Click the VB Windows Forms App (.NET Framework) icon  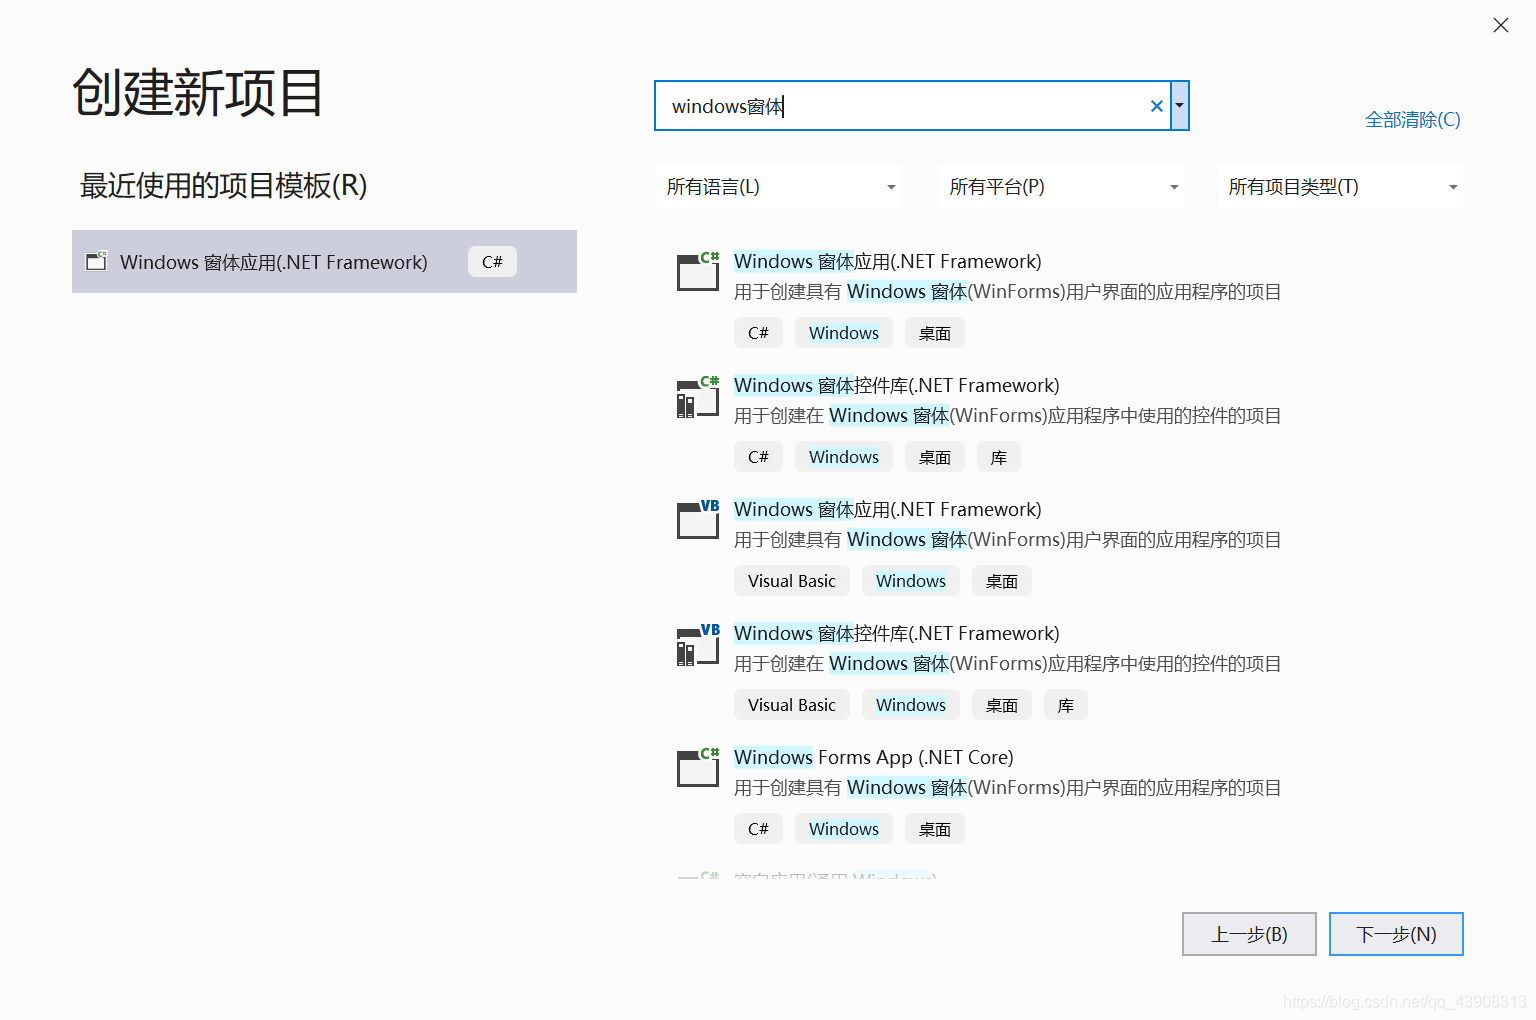[x=698, y=520]
